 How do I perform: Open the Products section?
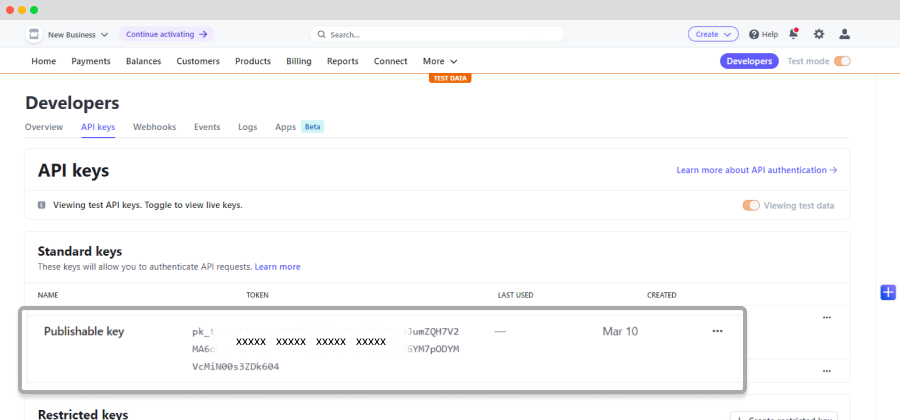coord(253,61)
